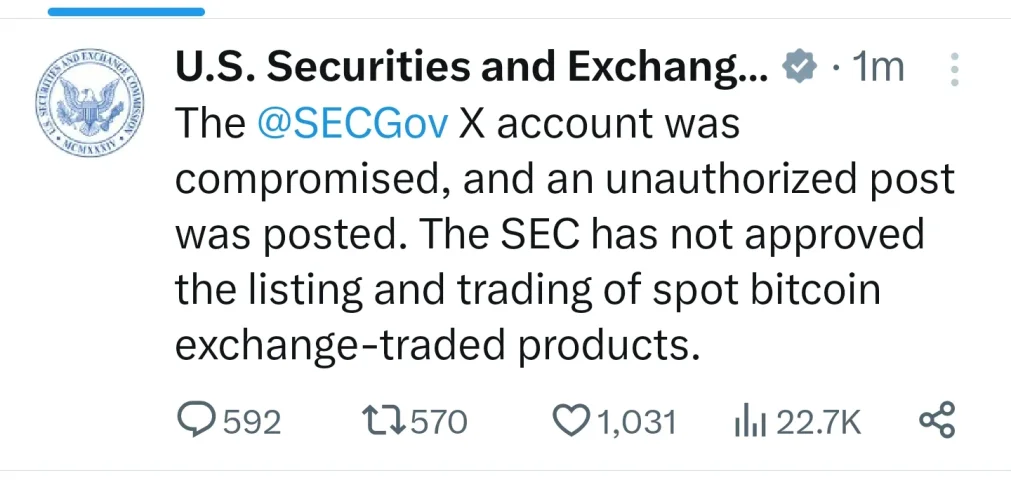Image resolution: width=1011 pixels, height=480 pixels.
Task: Select the blue active tab indicator
Action: pos(126,11)
